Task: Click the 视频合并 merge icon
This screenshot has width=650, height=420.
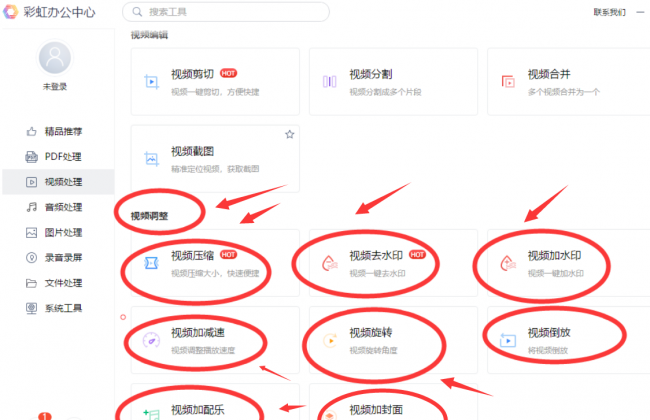Action: [508, 82]
